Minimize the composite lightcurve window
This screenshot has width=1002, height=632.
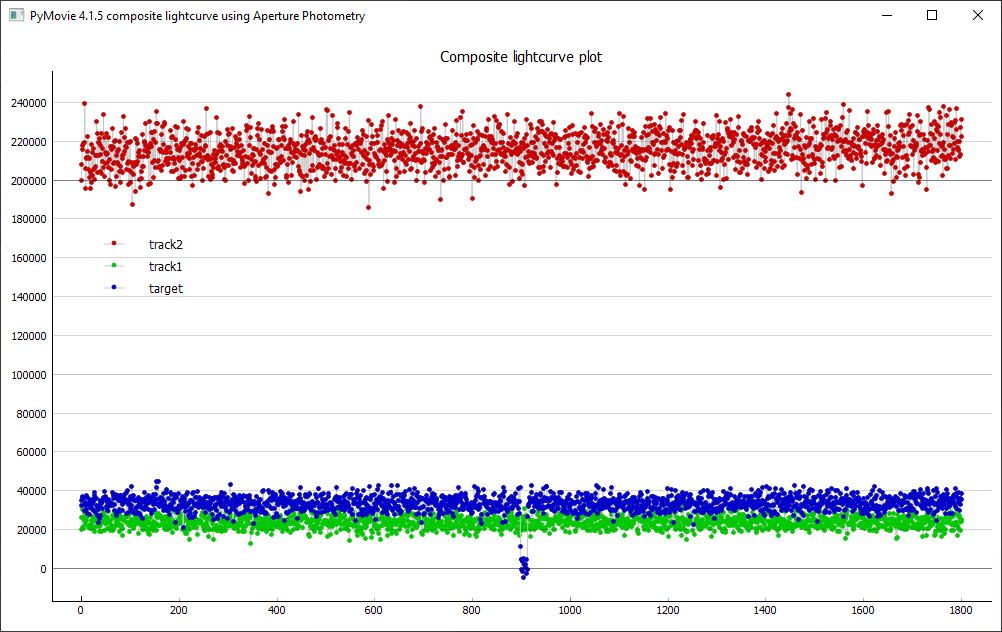886,16
